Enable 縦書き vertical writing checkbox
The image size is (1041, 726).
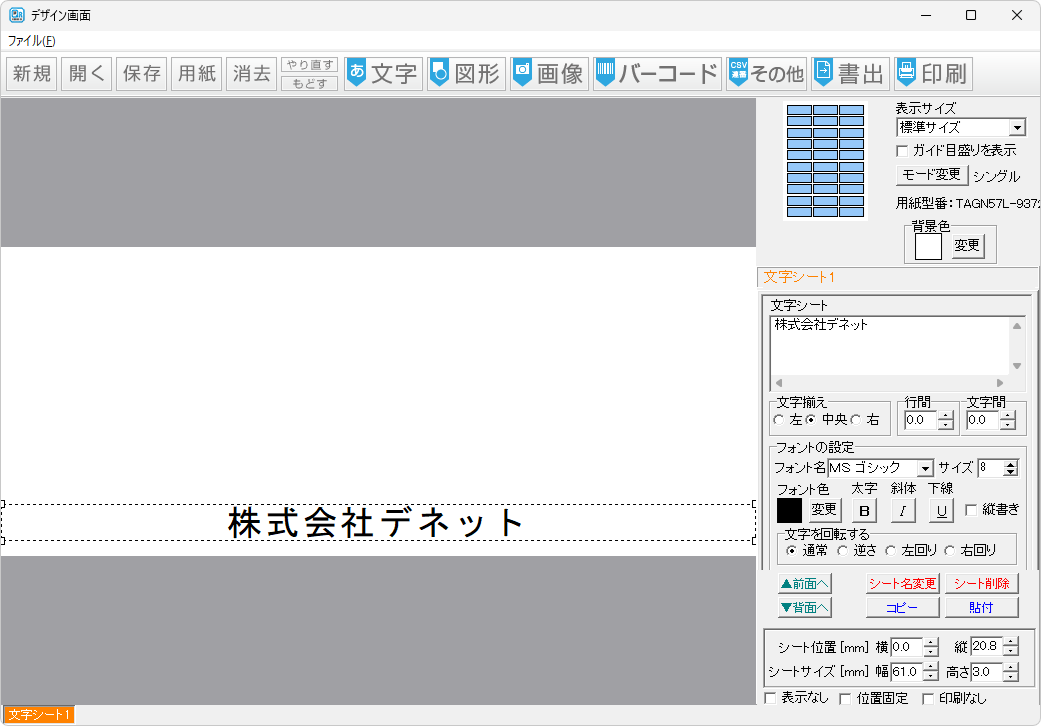[x=971, y=510]
